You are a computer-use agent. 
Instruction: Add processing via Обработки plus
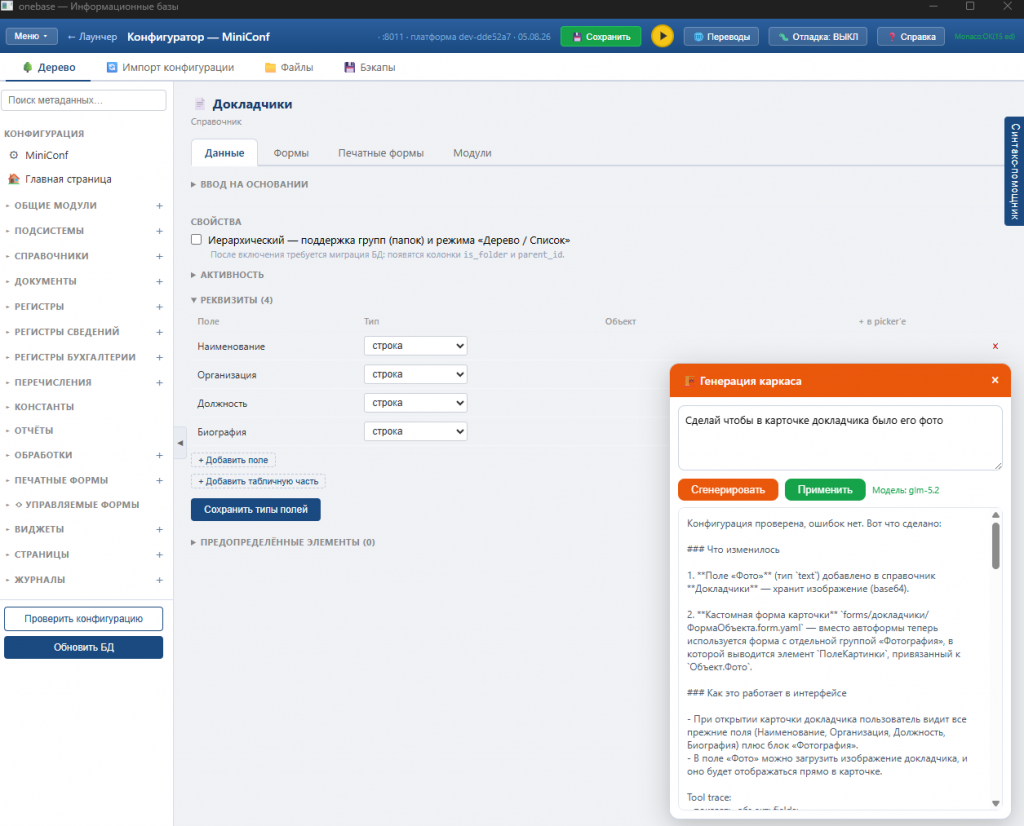tap(159, 455)
